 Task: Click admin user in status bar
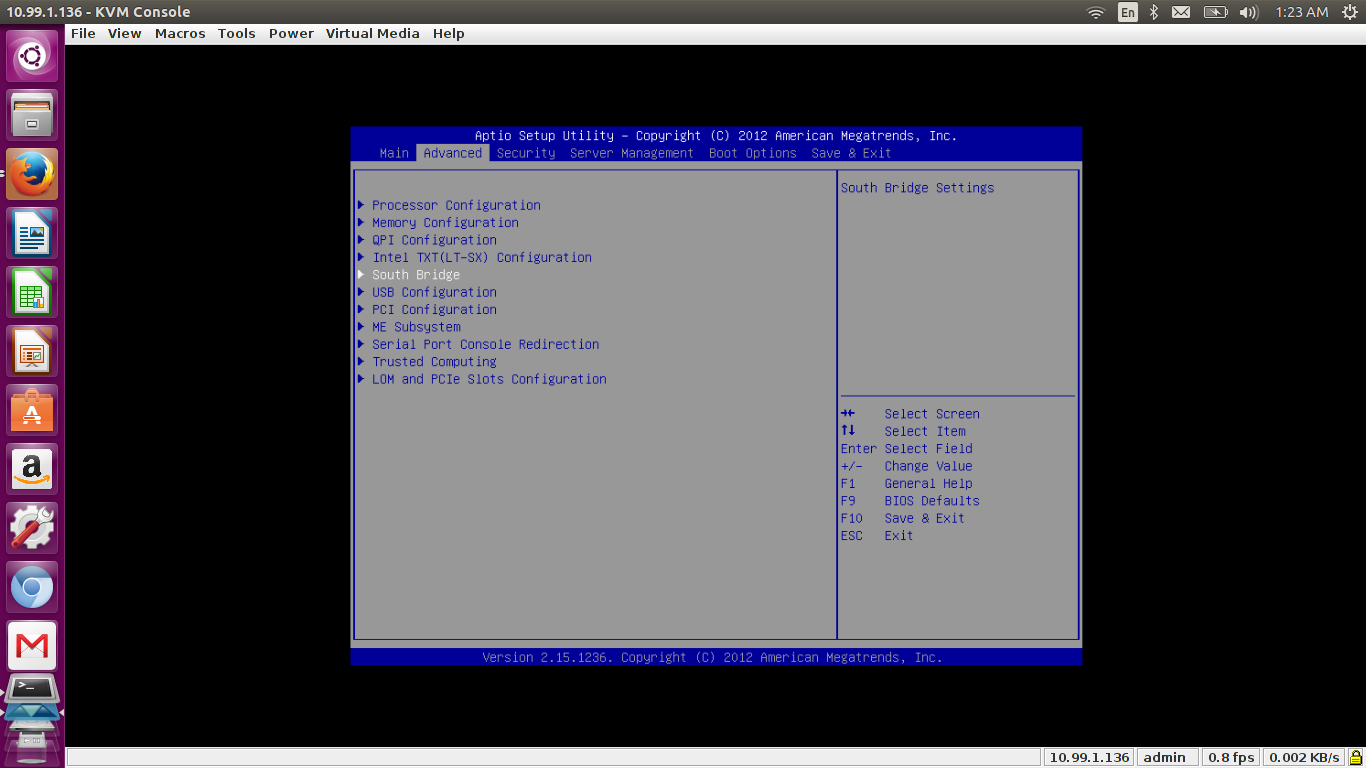coord(1165,757)
